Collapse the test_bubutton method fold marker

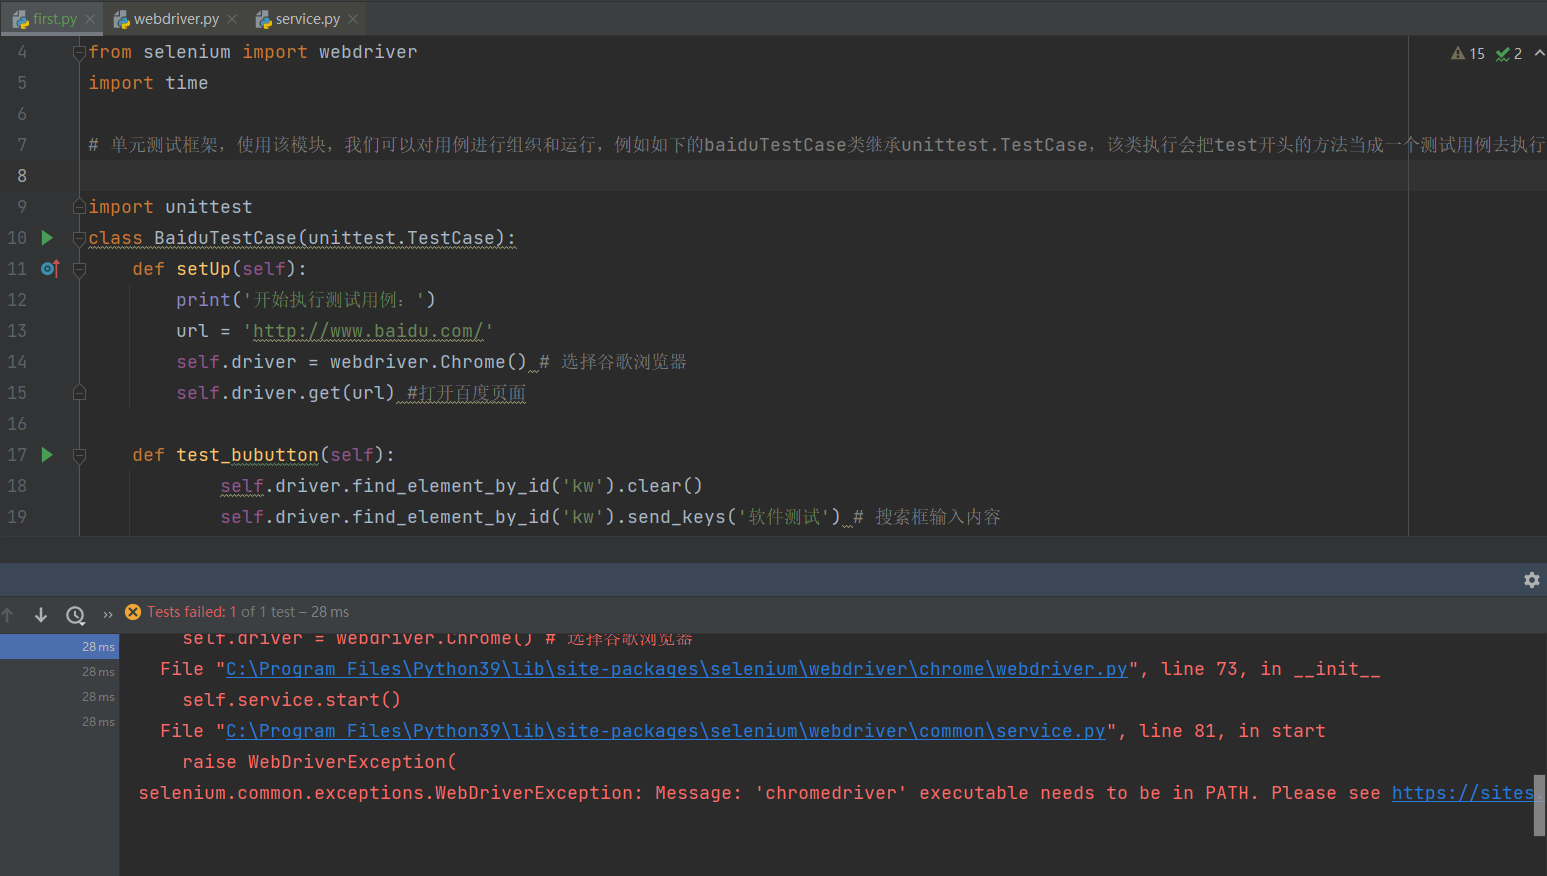click(x=79, y=455)
